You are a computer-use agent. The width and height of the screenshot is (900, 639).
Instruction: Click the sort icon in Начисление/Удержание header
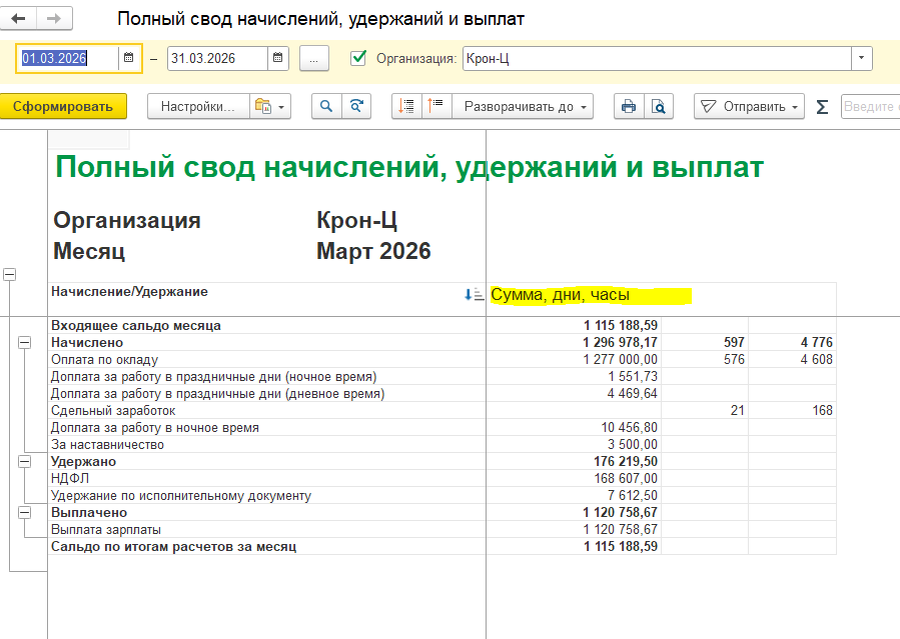click(474, 295)
